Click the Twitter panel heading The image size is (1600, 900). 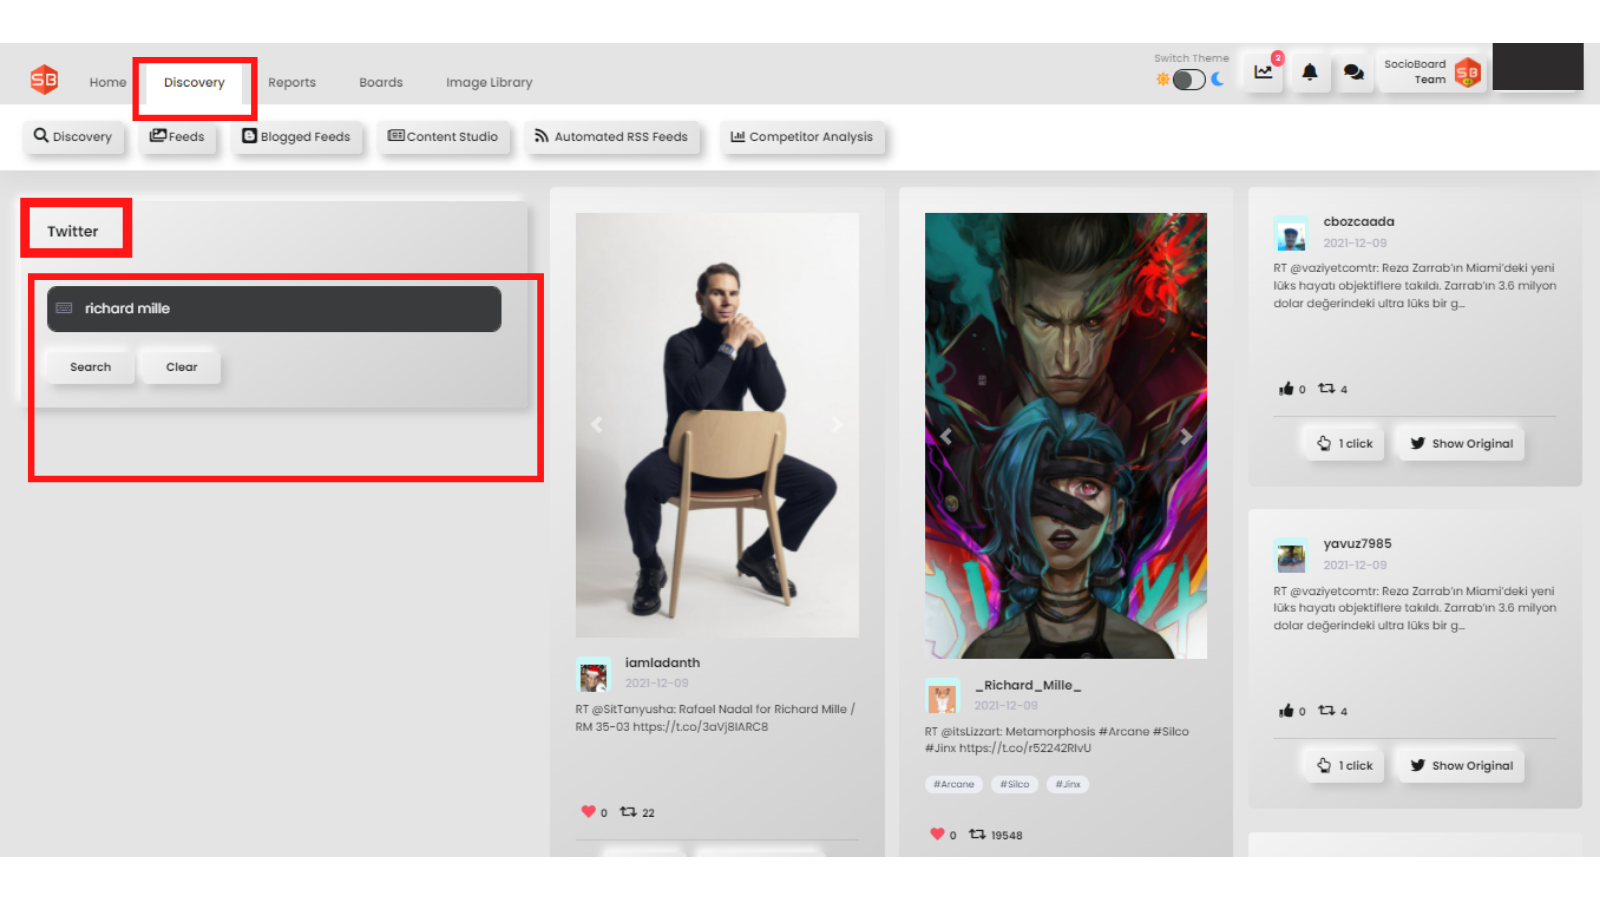pos(73,231)
